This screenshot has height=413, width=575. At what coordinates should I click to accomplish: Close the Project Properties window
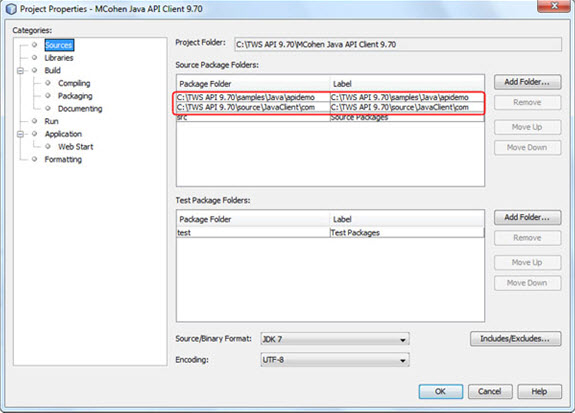554,6
